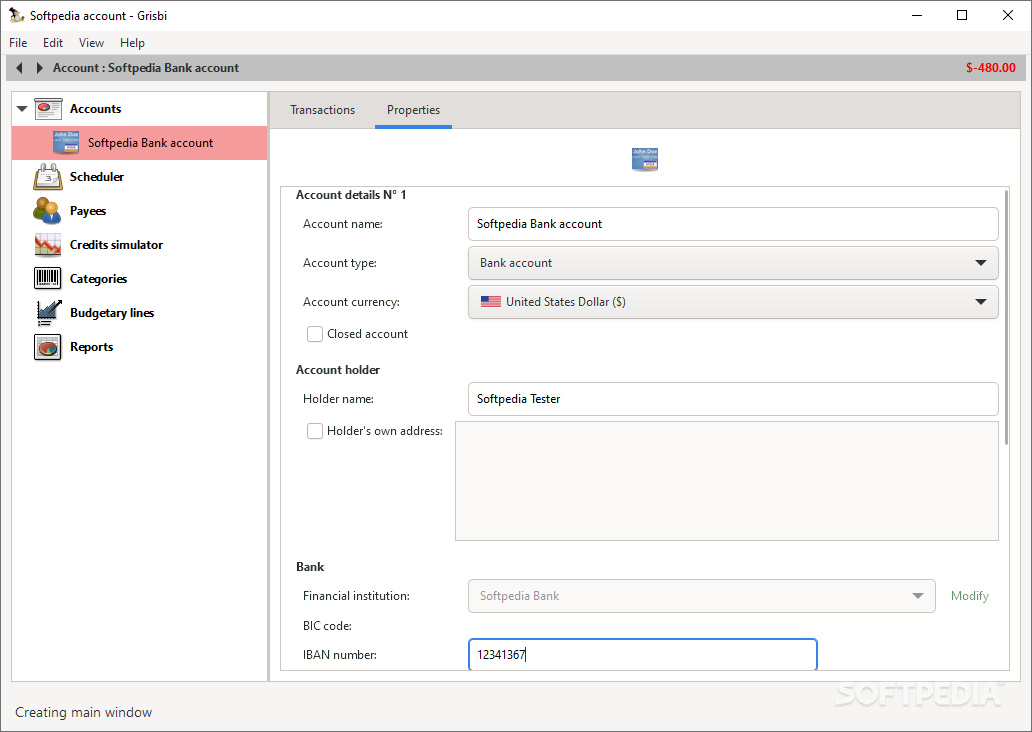Click the US flag in currency box

tap(491, 301)
